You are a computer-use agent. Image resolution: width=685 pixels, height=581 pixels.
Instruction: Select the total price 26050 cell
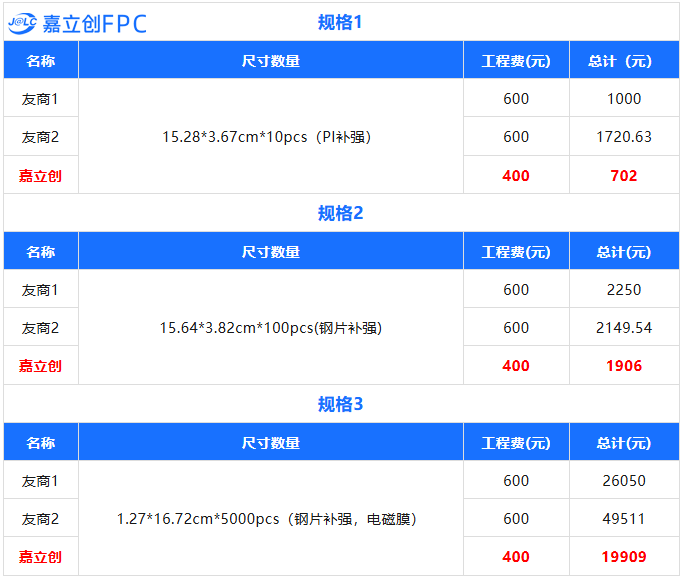pos(624,481)
